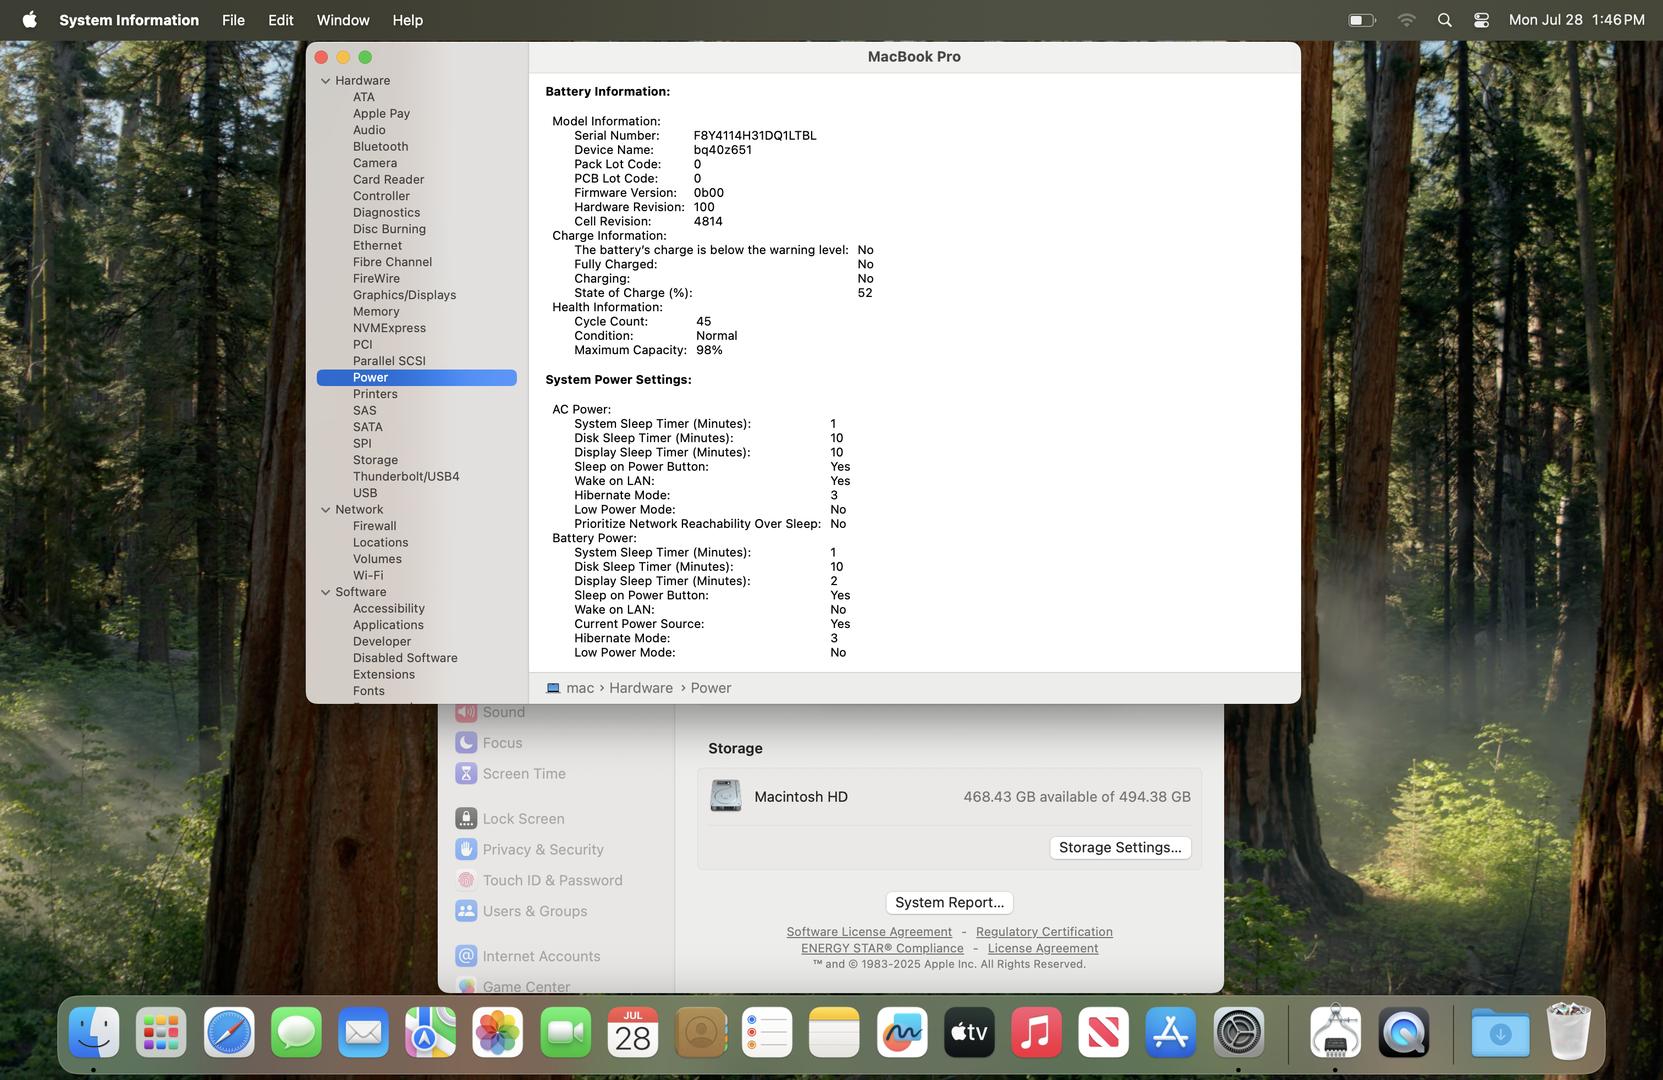Launch Freeform from the Dock
1663x1080 pixels.
tap(901, 1032)
